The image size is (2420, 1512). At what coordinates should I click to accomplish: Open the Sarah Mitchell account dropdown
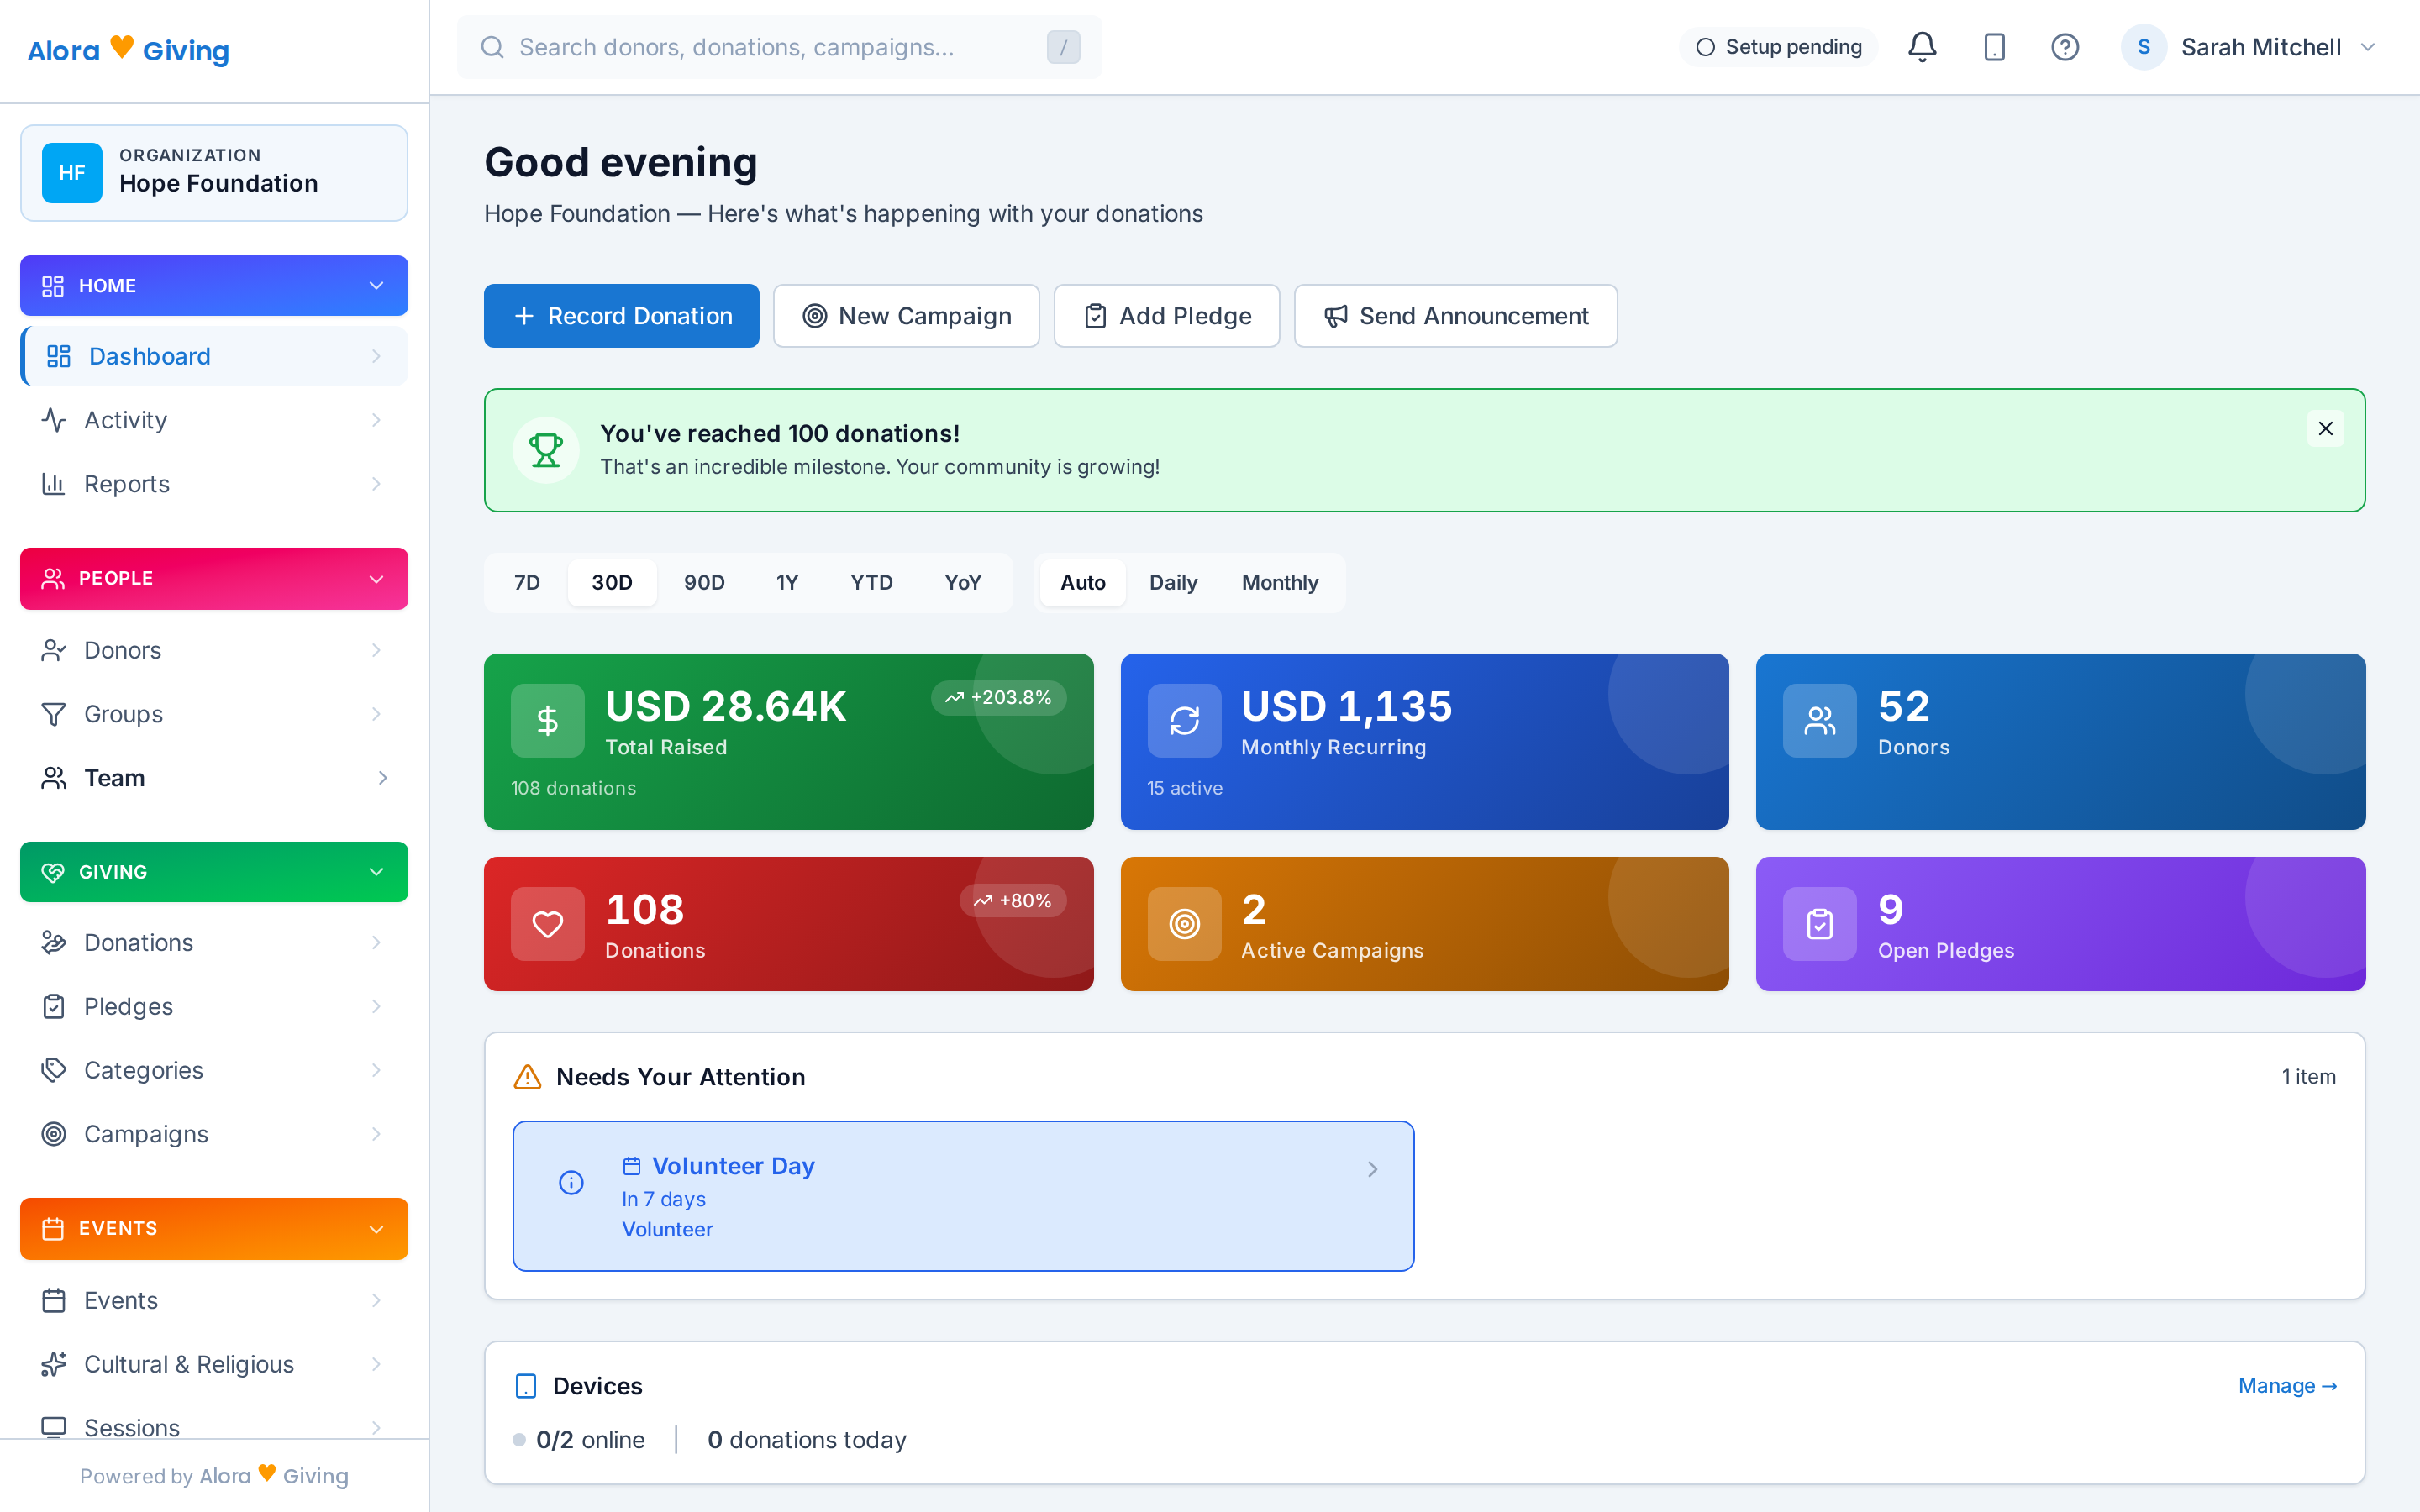point(2249,47)
